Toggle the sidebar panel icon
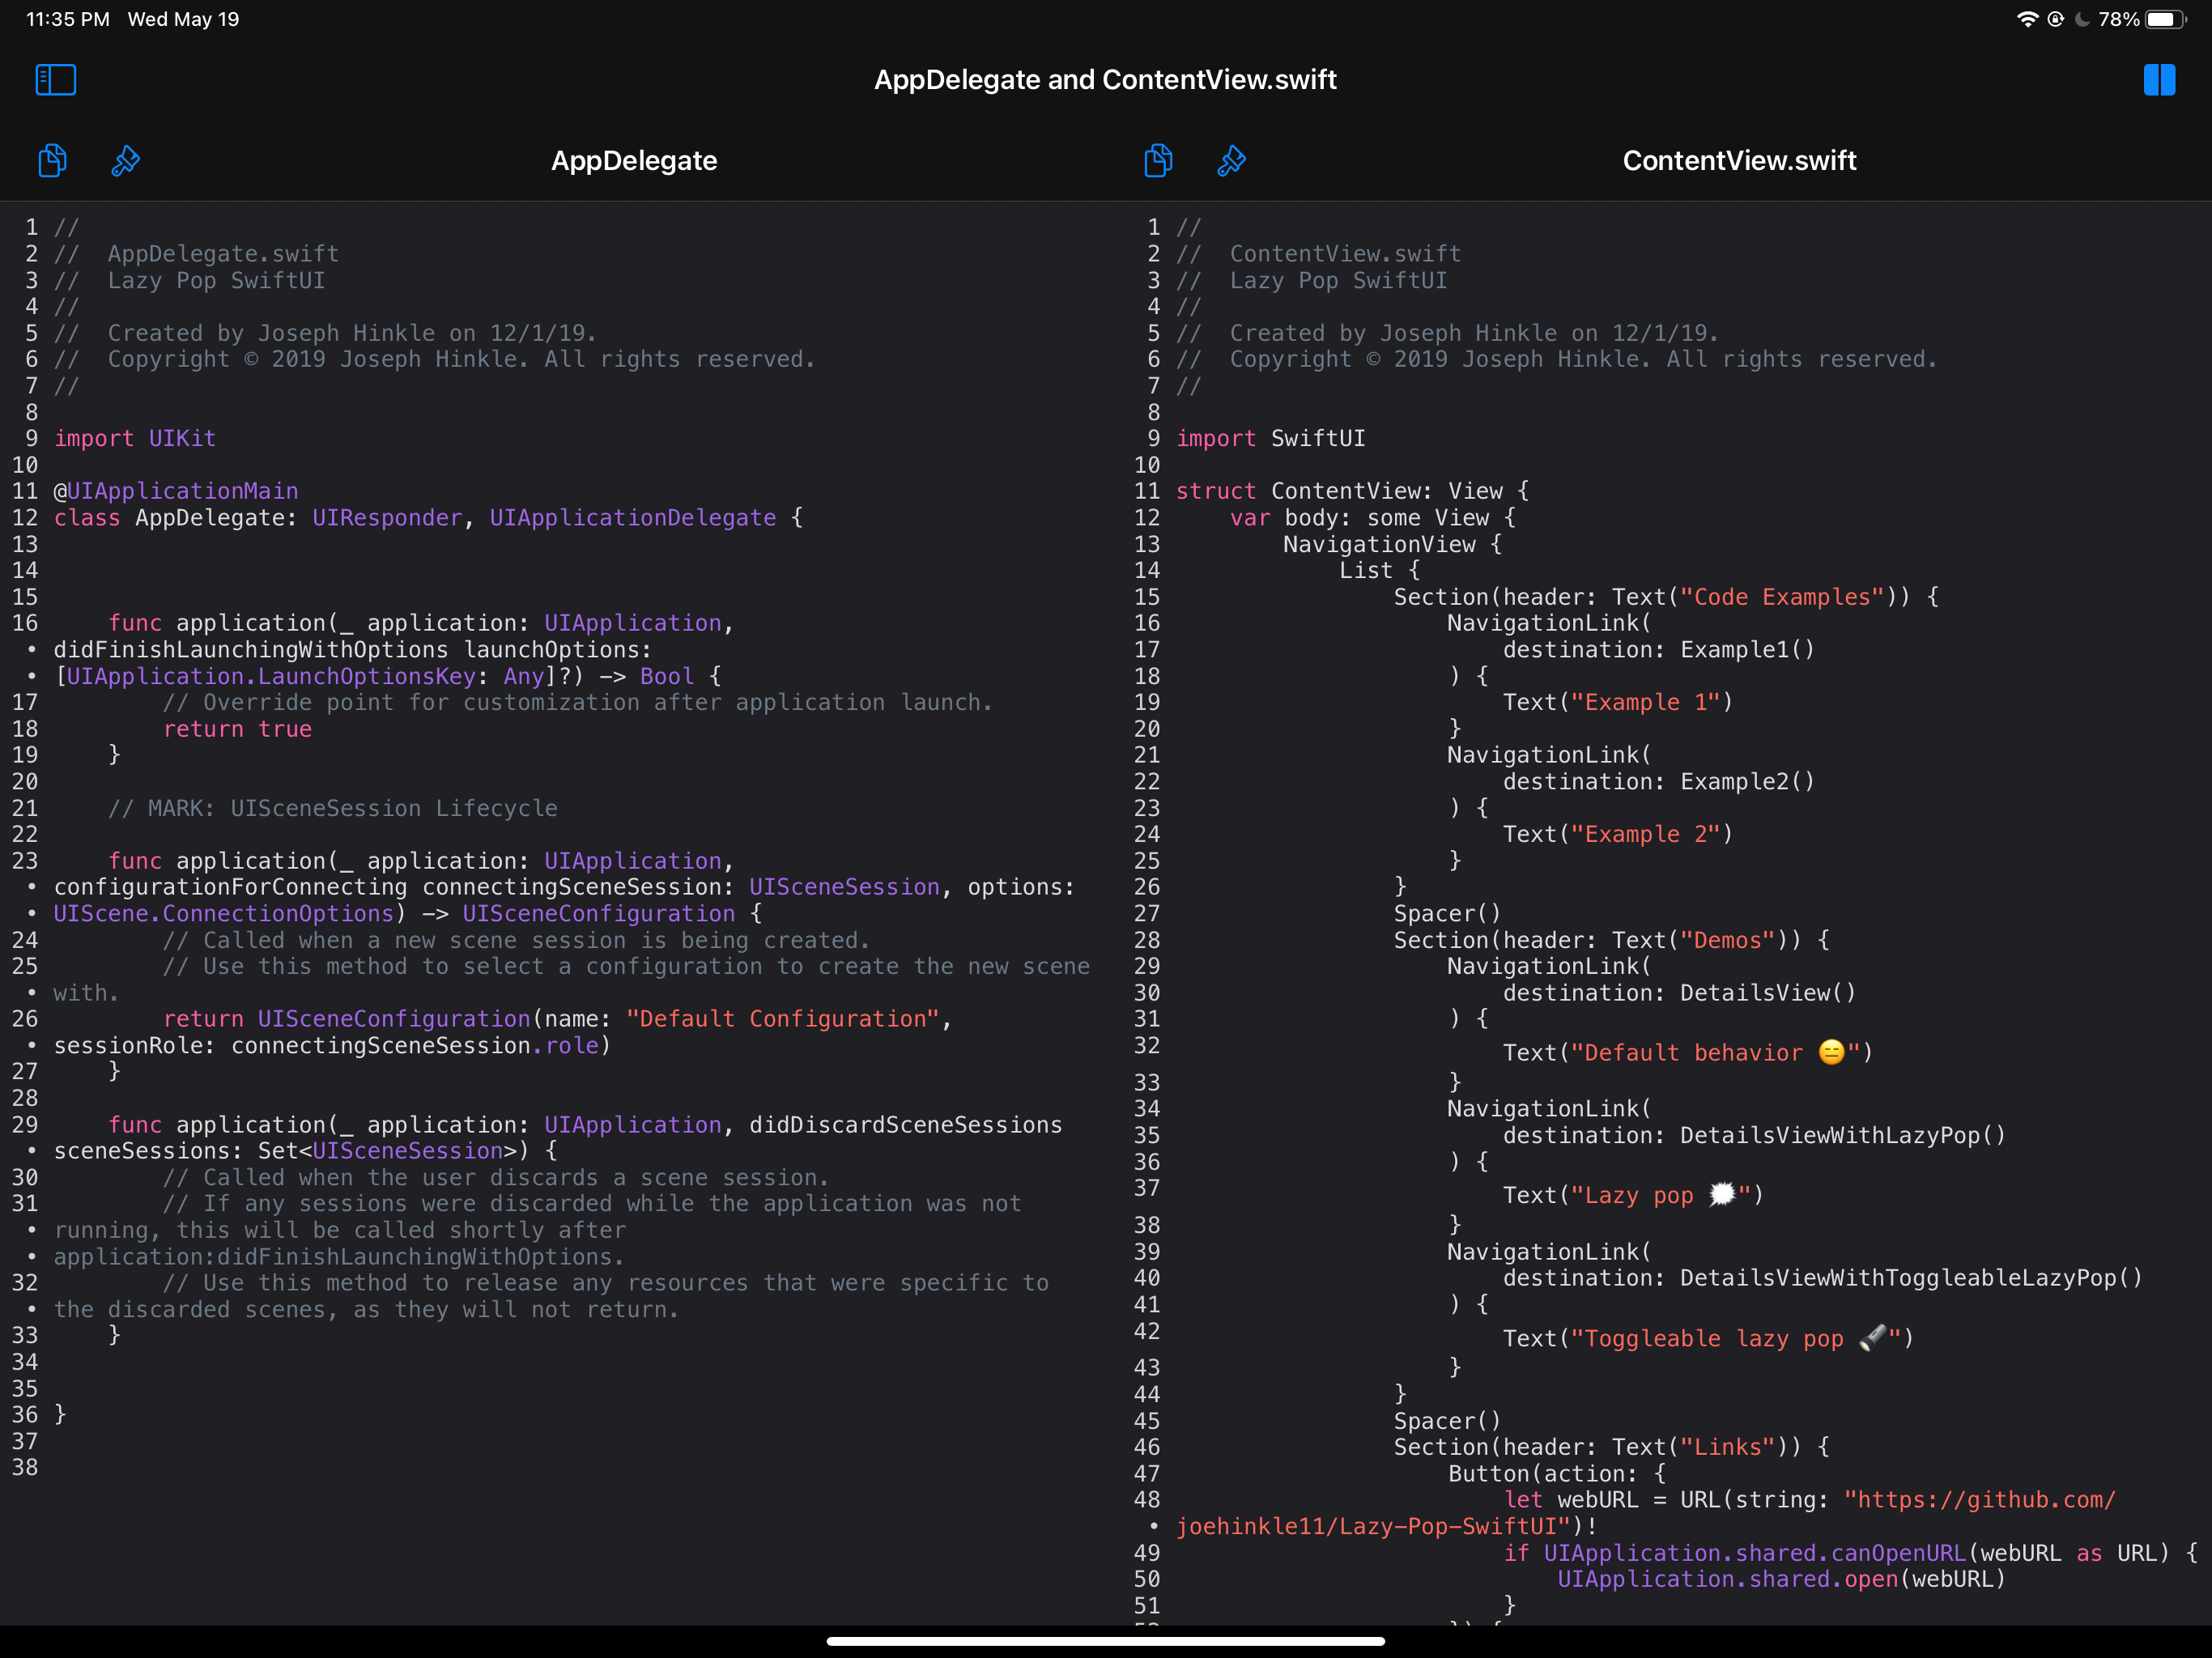This screenshot has height=1658, width=2212. 55,80
